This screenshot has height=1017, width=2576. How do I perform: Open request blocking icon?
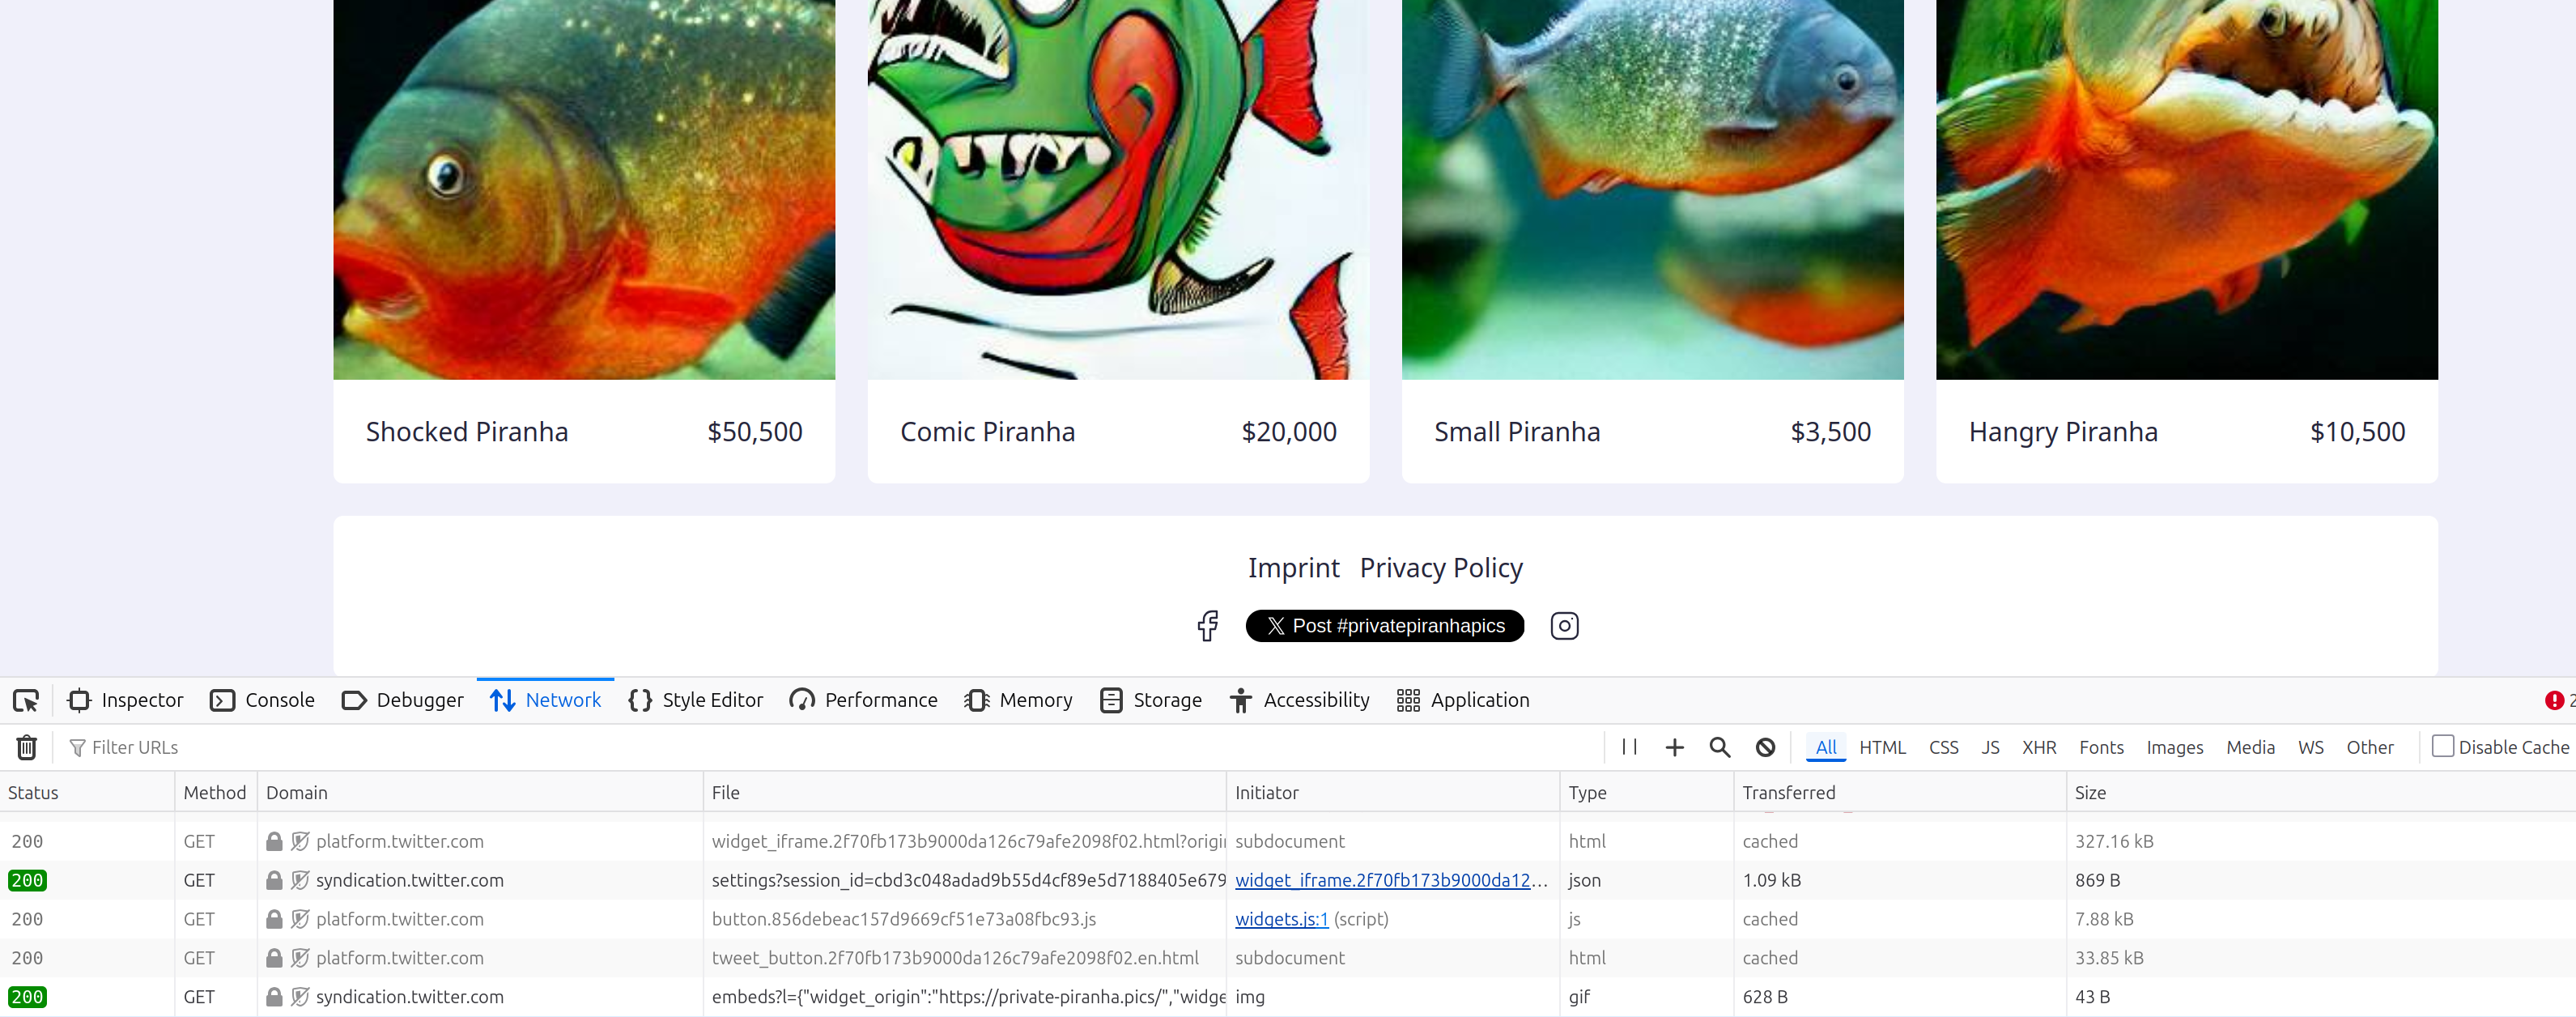(1765, 747)
